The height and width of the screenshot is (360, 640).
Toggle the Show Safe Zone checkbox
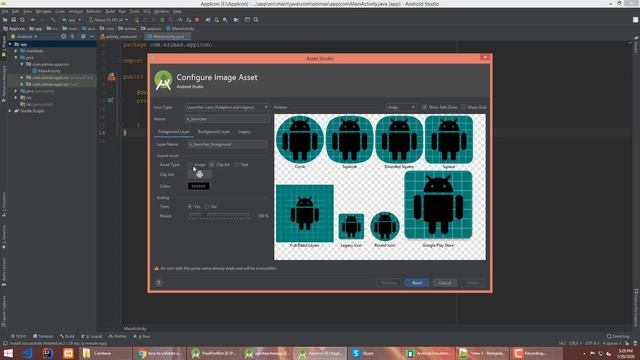tap(424, 107)
